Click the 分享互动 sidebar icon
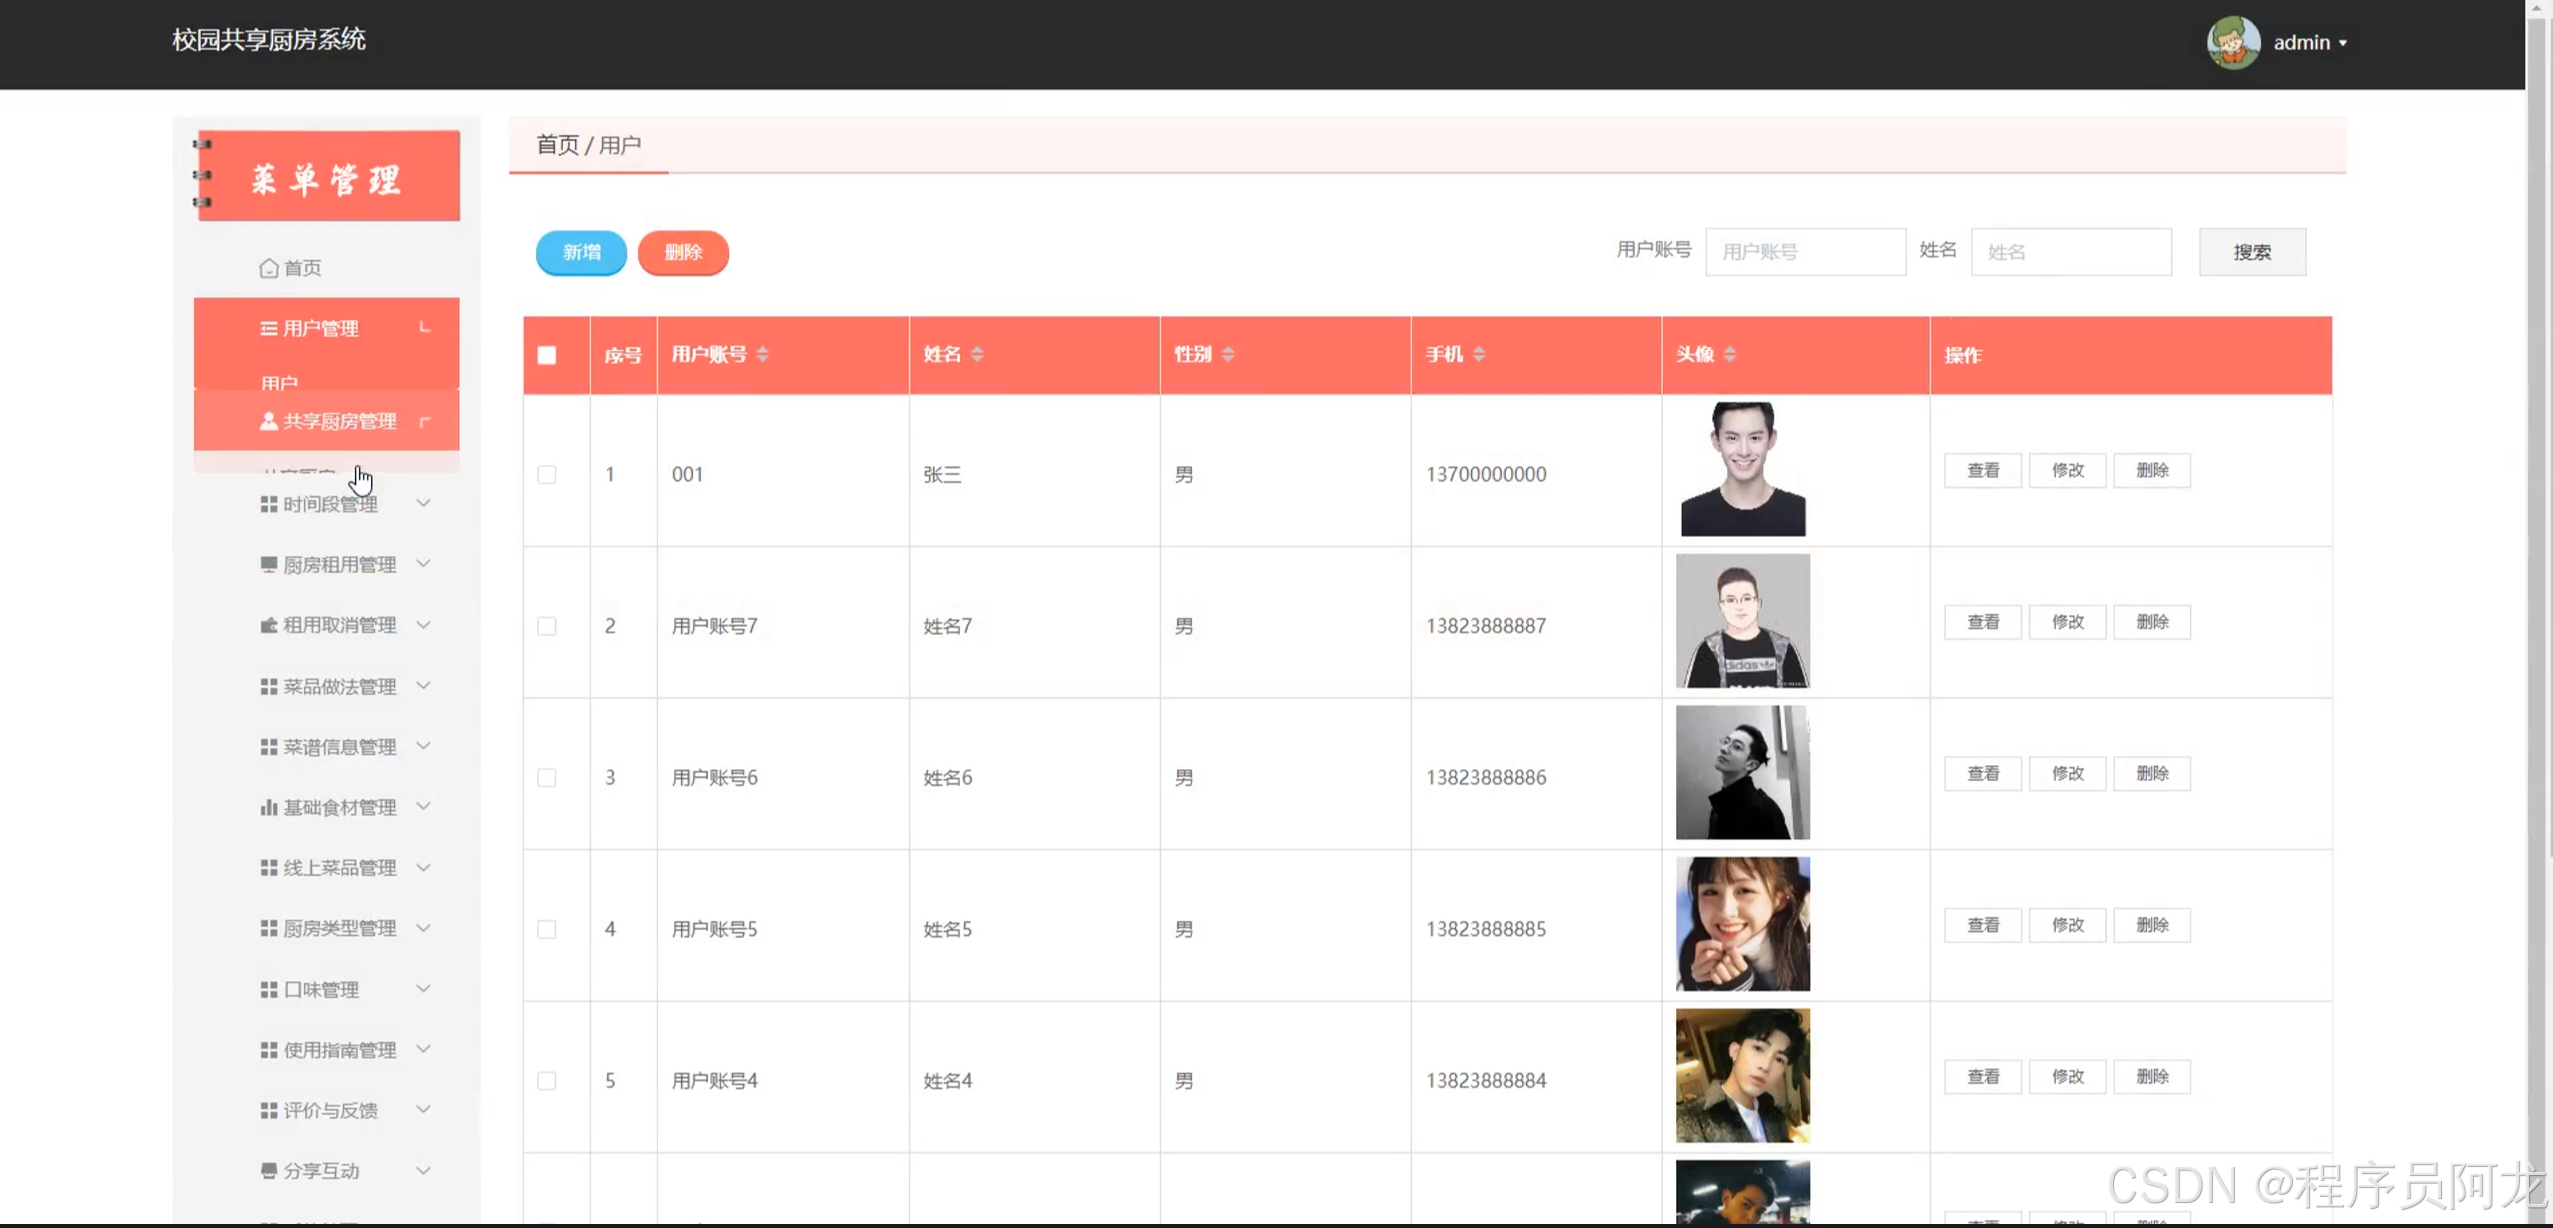This screenshot has height=1228, width=2553. point(268,1171)
